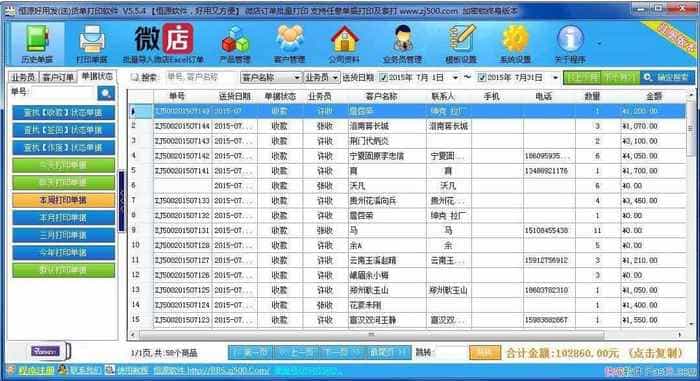The image size is (700, 381).
Task: Click the 本月打印单据 button
Action: [x=63, y=218]
